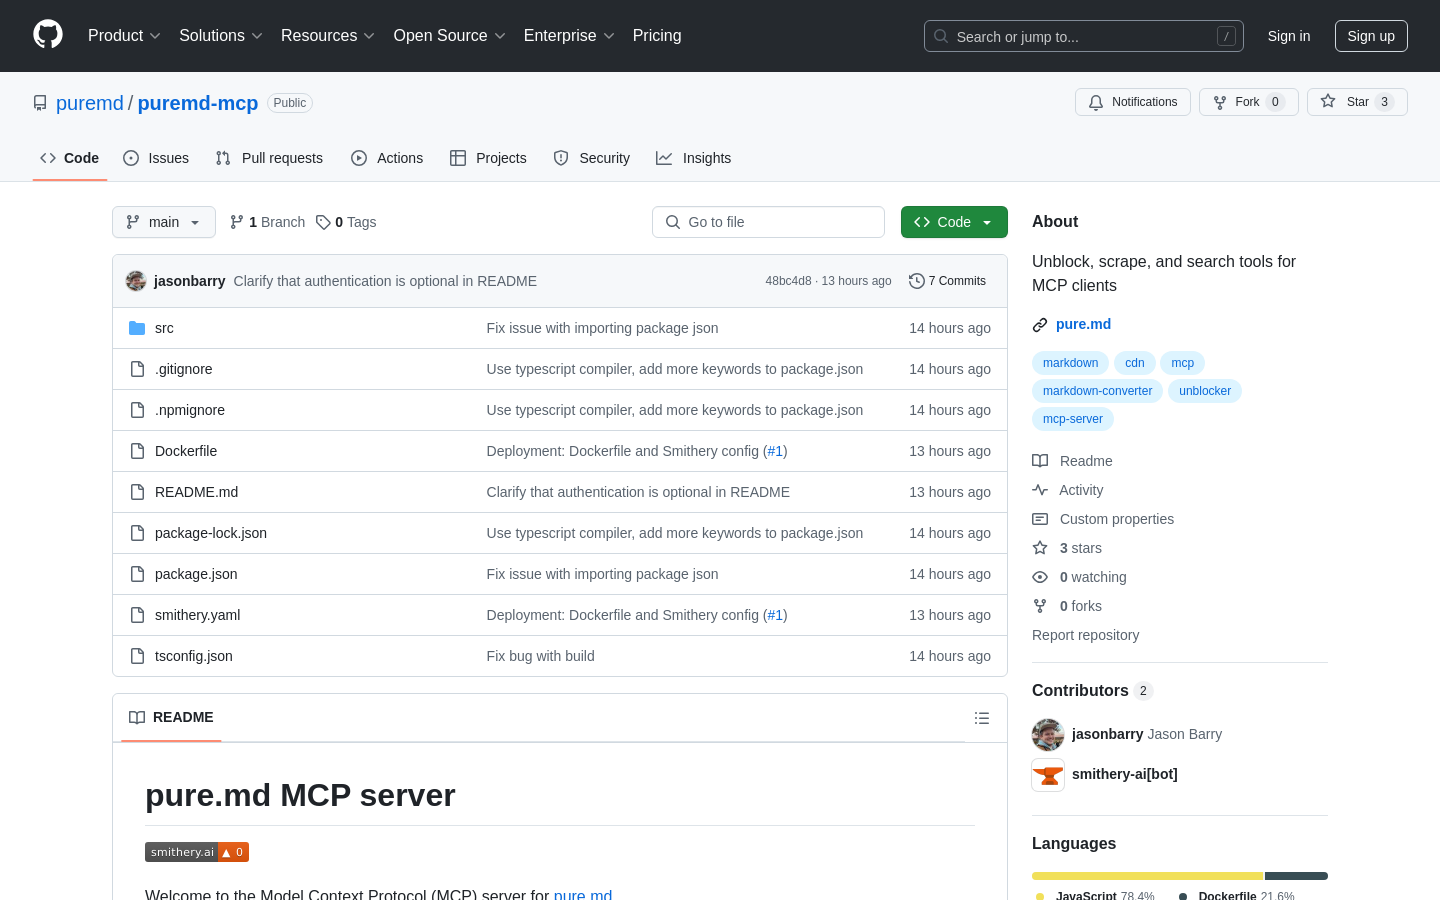Click jasonbarry avatar in commit bar
This screenshot has width=1440, height=900.
pos(136,281)
